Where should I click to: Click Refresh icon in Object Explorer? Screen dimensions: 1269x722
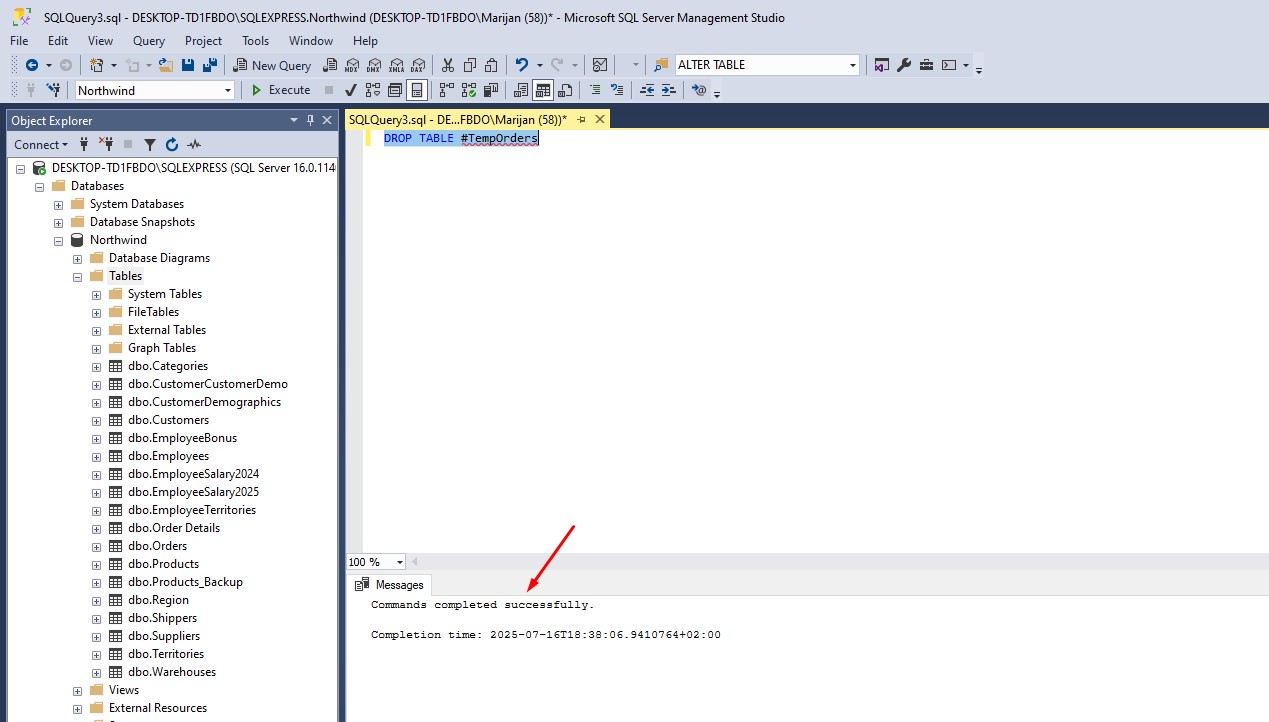click(172, 145)
